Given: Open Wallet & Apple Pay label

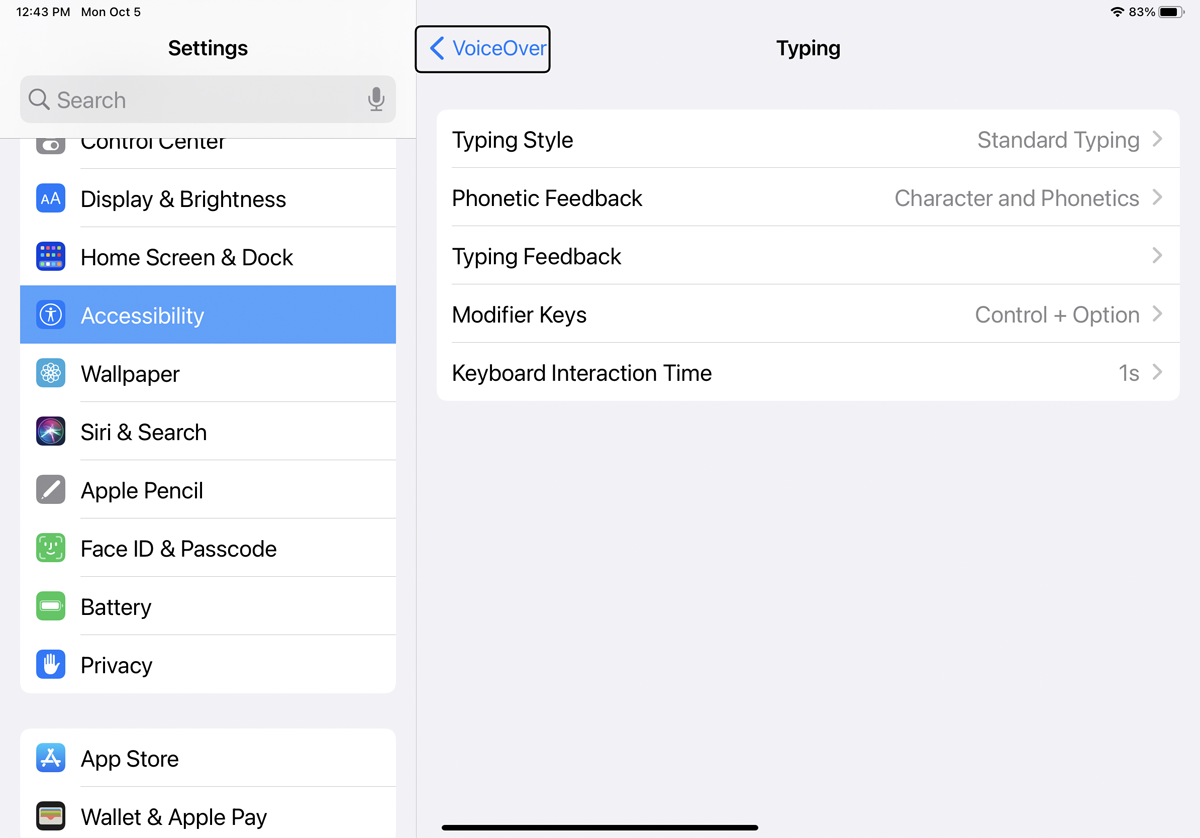Looking at the screenshot, I should [x=174, y=817].
